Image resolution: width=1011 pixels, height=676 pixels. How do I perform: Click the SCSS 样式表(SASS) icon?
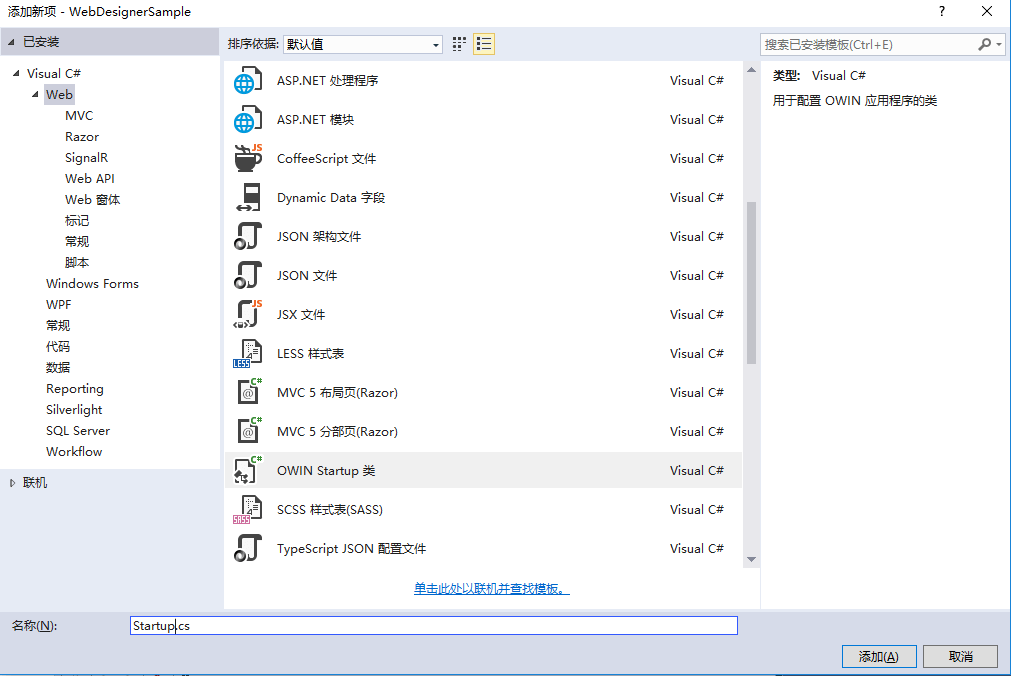pyautogui.click(x=248, y=510)
